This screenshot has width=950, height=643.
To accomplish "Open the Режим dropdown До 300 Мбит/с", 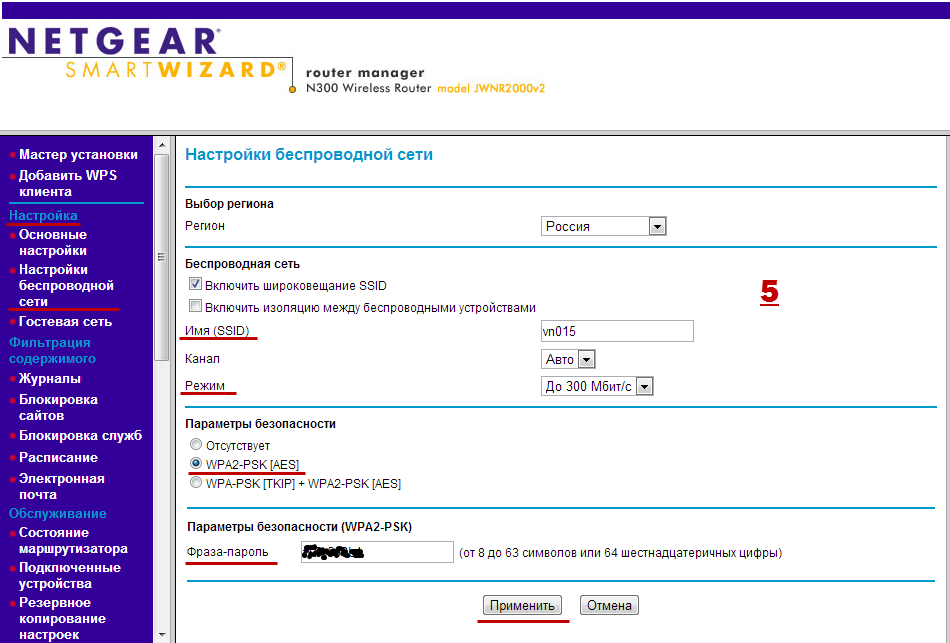I will 597,386.
